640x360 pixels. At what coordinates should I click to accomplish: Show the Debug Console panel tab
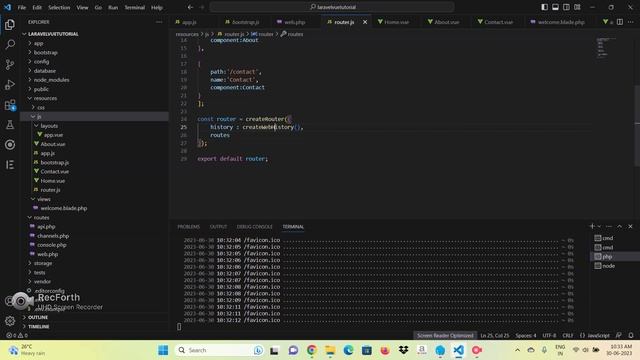254,227
